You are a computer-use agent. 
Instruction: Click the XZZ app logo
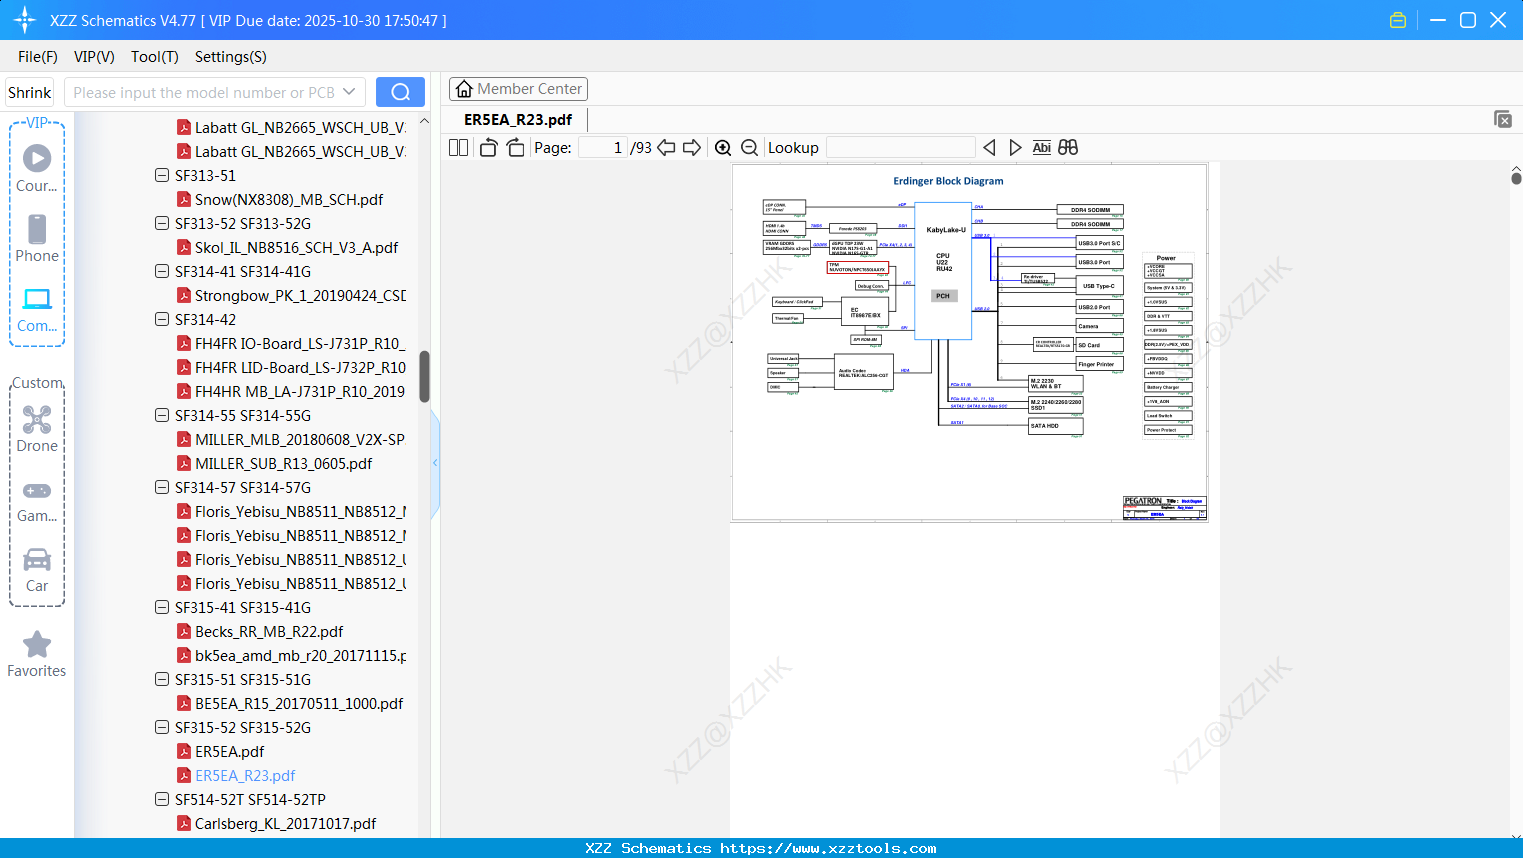[x=25, y=20]
